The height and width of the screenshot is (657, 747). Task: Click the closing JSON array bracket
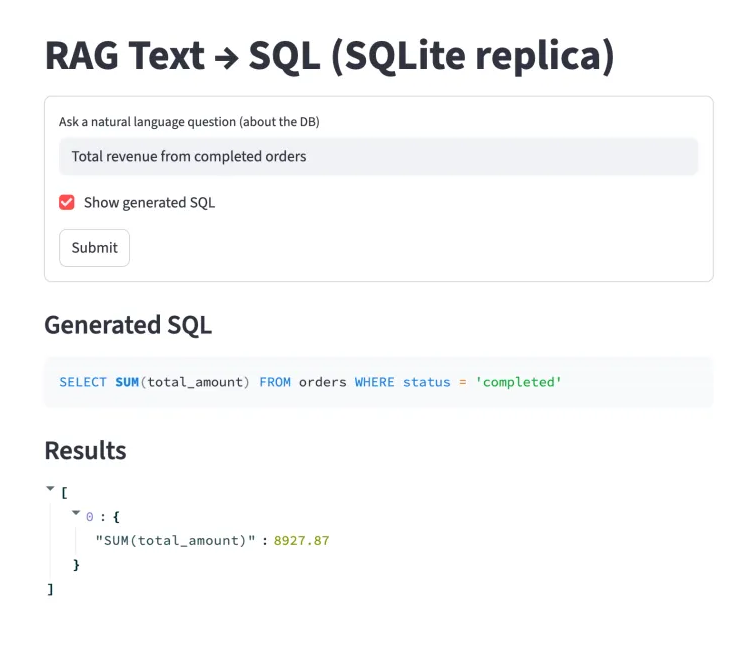coord(50,589)
